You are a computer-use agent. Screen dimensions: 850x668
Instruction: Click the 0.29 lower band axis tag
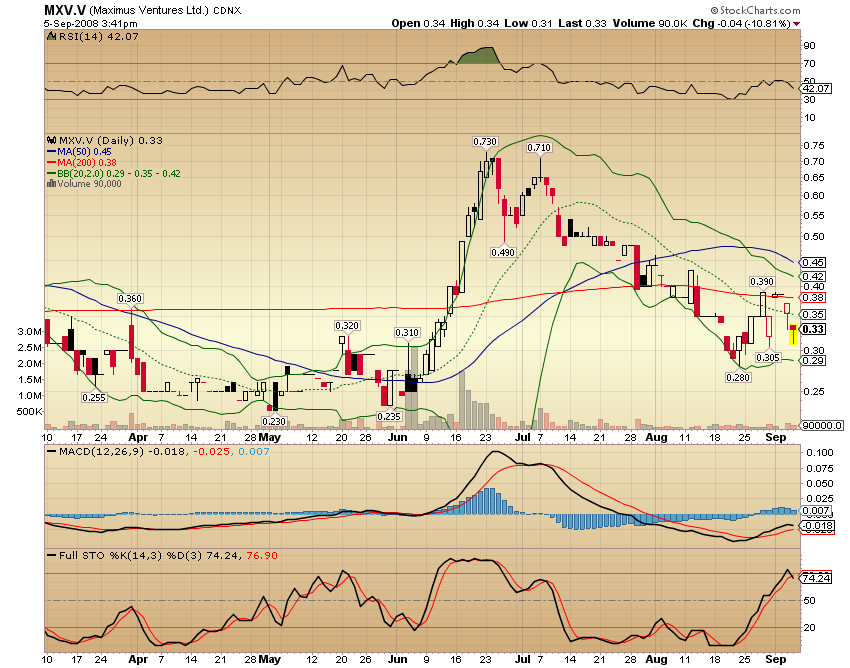[813, 361]
